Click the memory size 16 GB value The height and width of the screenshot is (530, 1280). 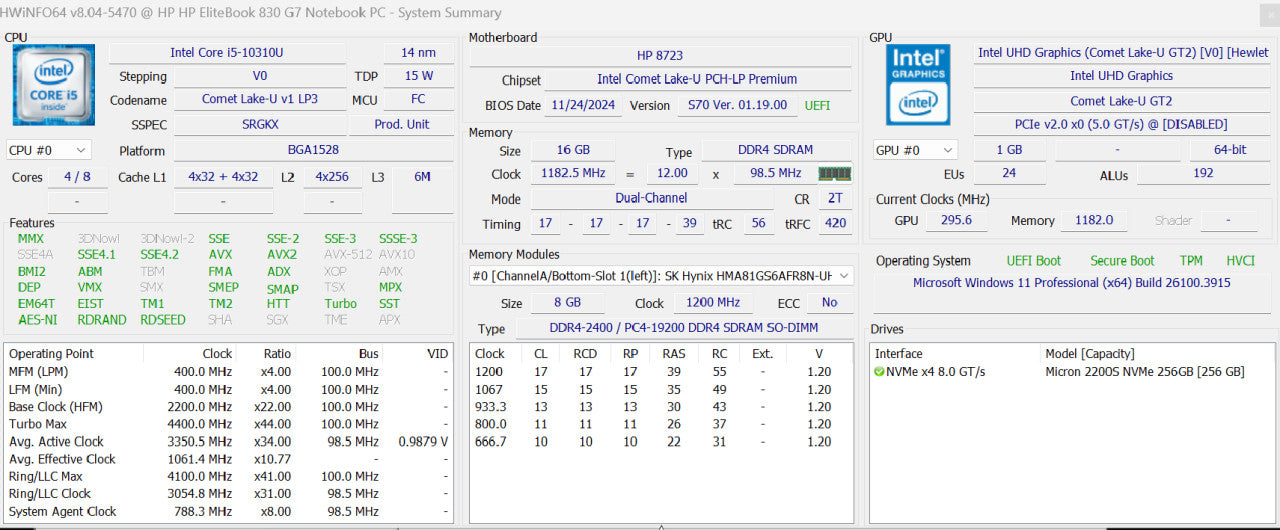(x=573, y=150)
